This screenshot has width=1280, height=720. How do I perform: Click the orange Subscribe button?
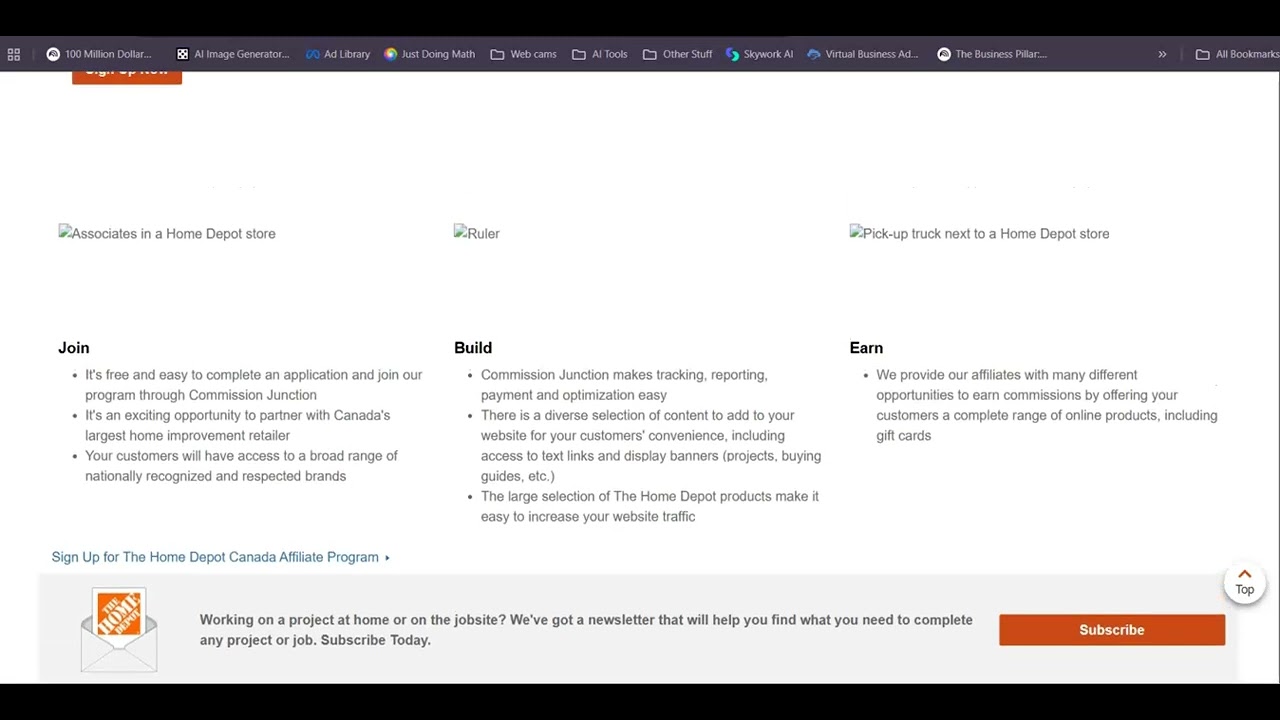click(x=1112, y=630)
